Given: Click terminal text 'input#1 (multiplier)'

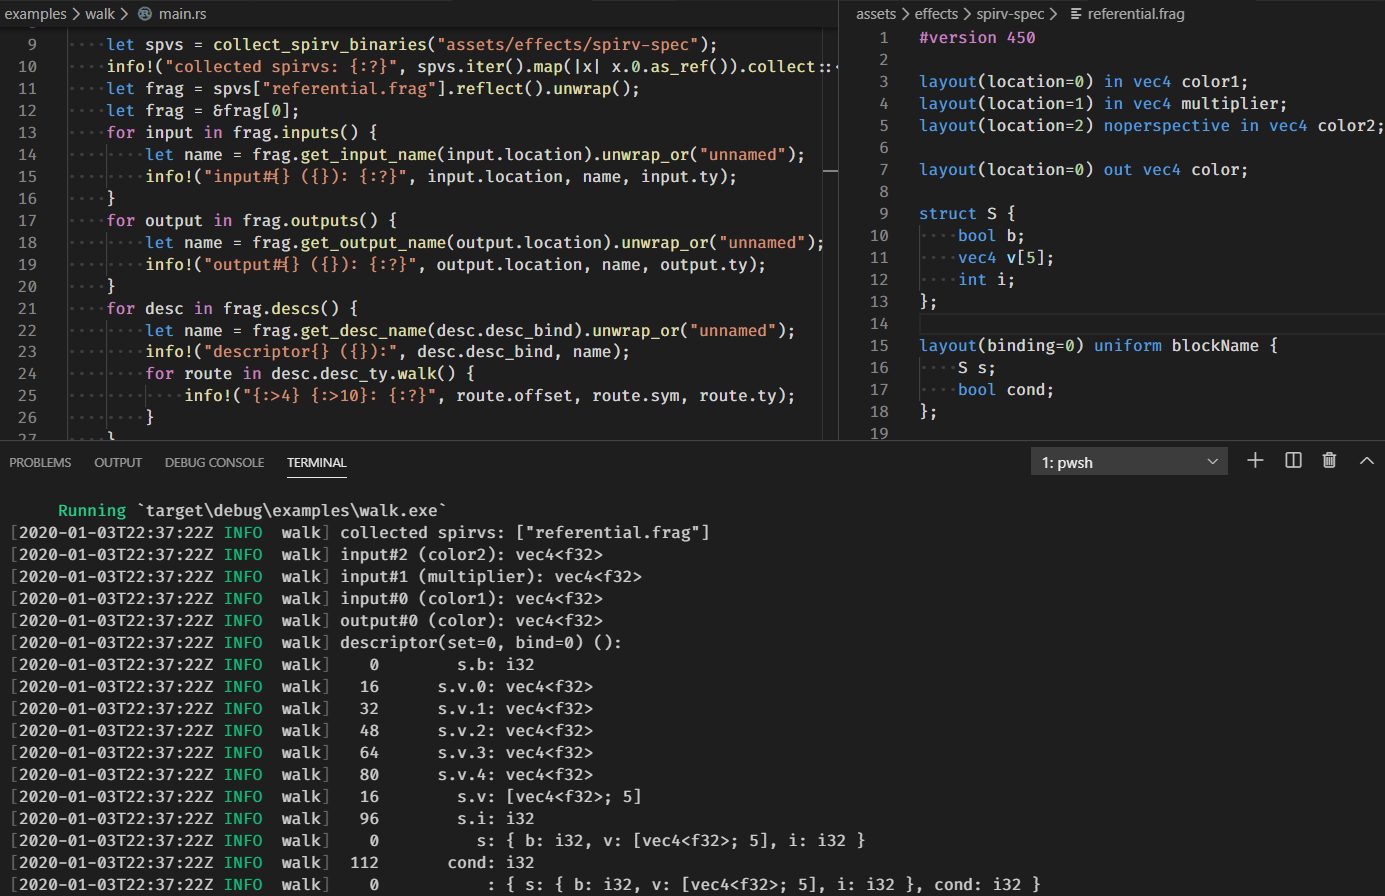Looking at the screenshot, I should (x=442, y=576).
